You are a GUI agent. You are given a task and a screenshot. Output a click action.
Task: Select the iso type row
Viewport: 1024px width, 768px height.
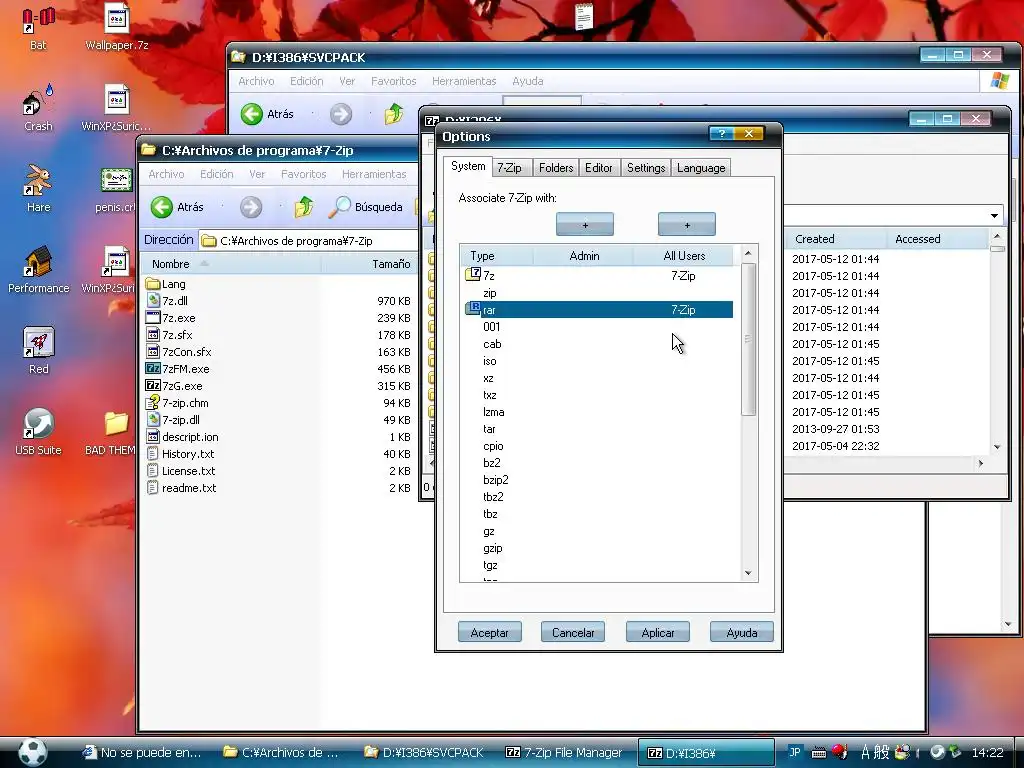[598, 360]
